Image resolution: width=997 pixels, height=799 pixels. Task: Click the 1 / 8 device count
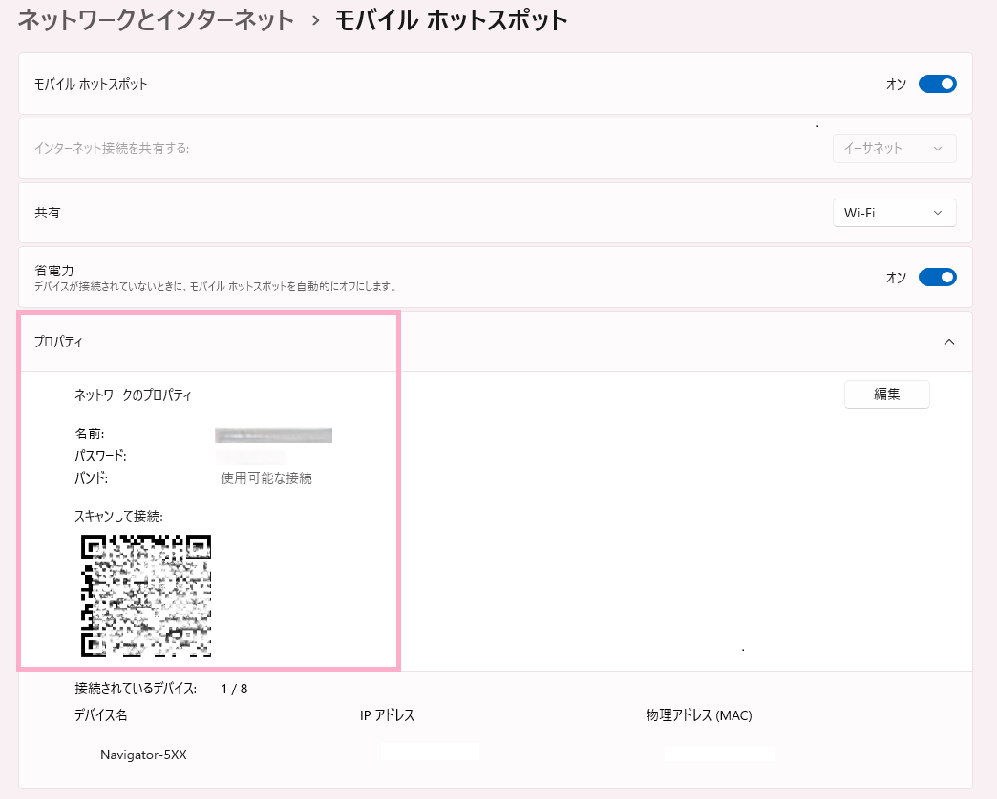pyautogui.click(x=234, y=689)
